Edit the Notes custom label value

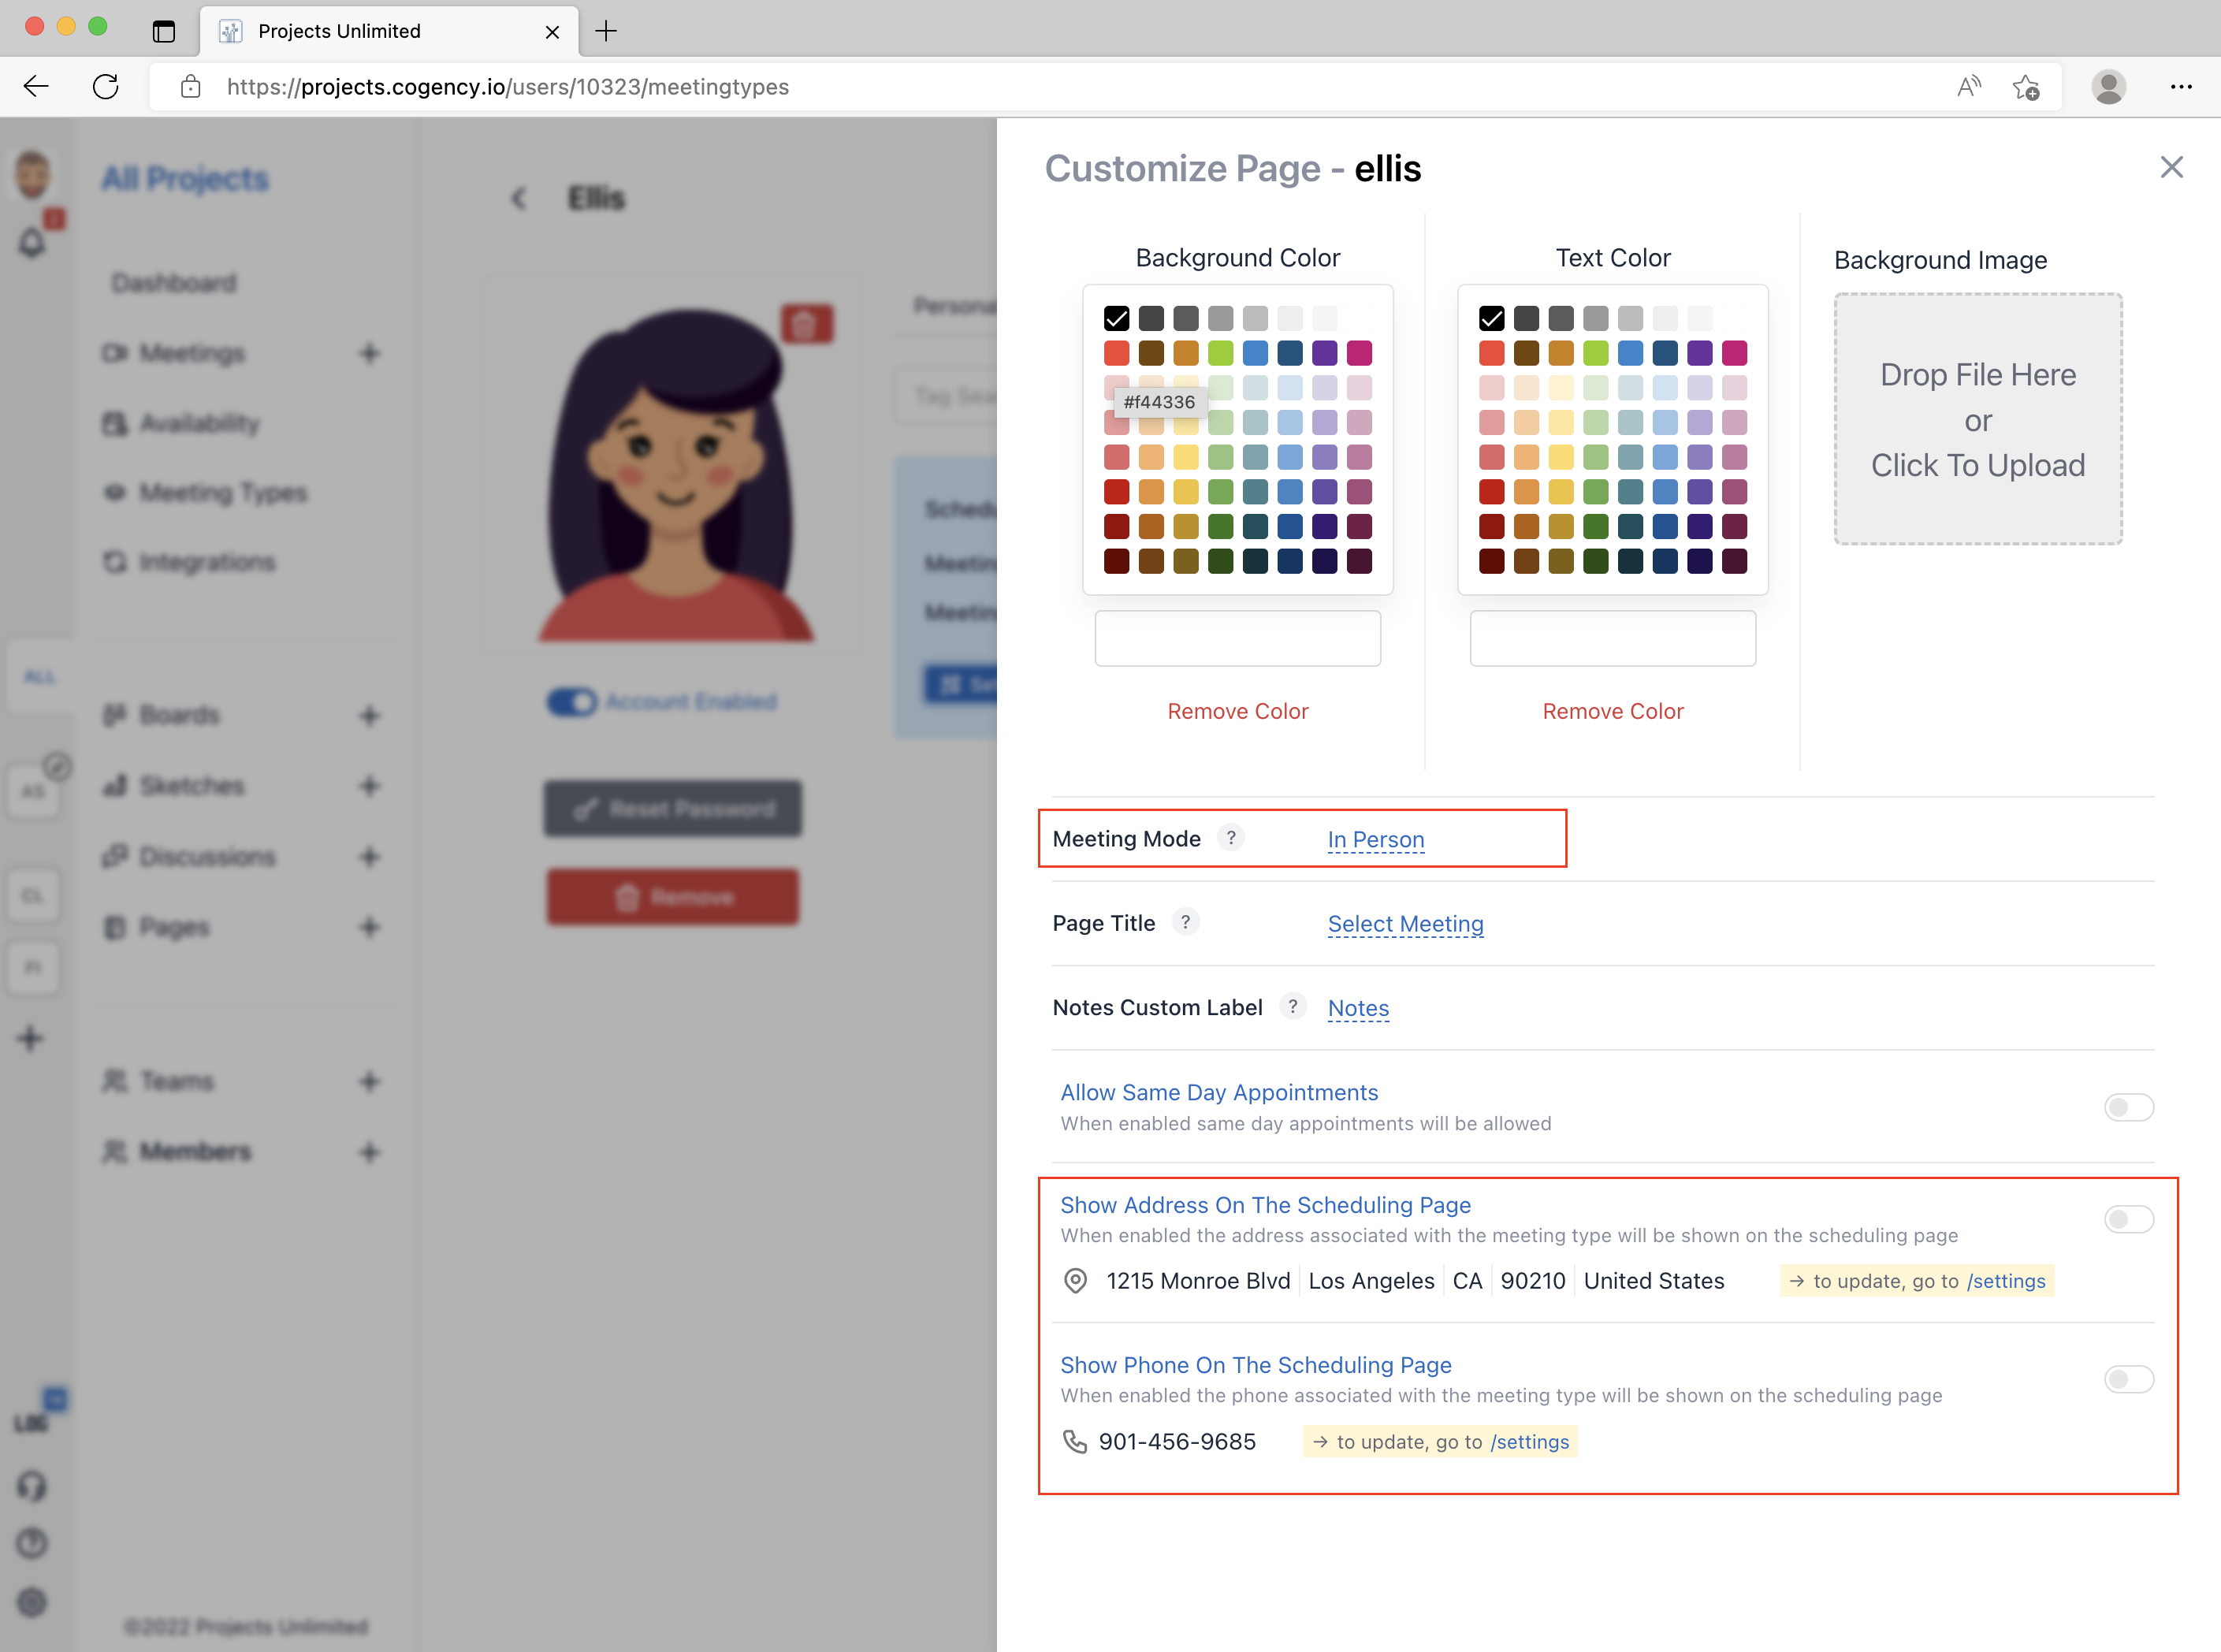click(x=1357, y=1007)
